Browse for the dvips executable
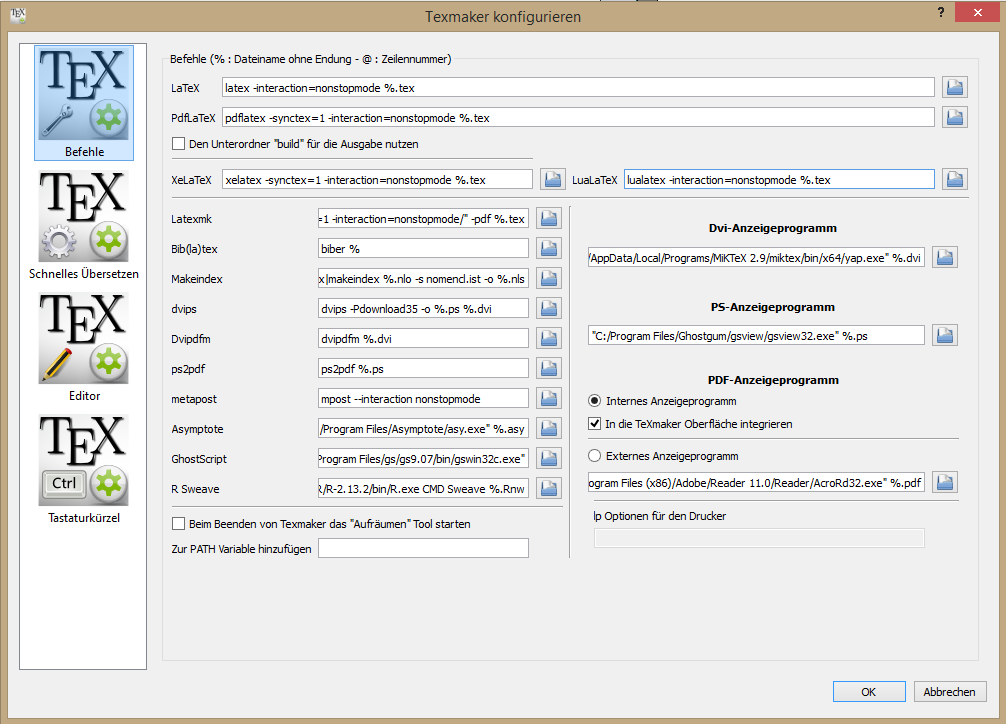Viewport: 1006px width, 724px height. [549, 309]
